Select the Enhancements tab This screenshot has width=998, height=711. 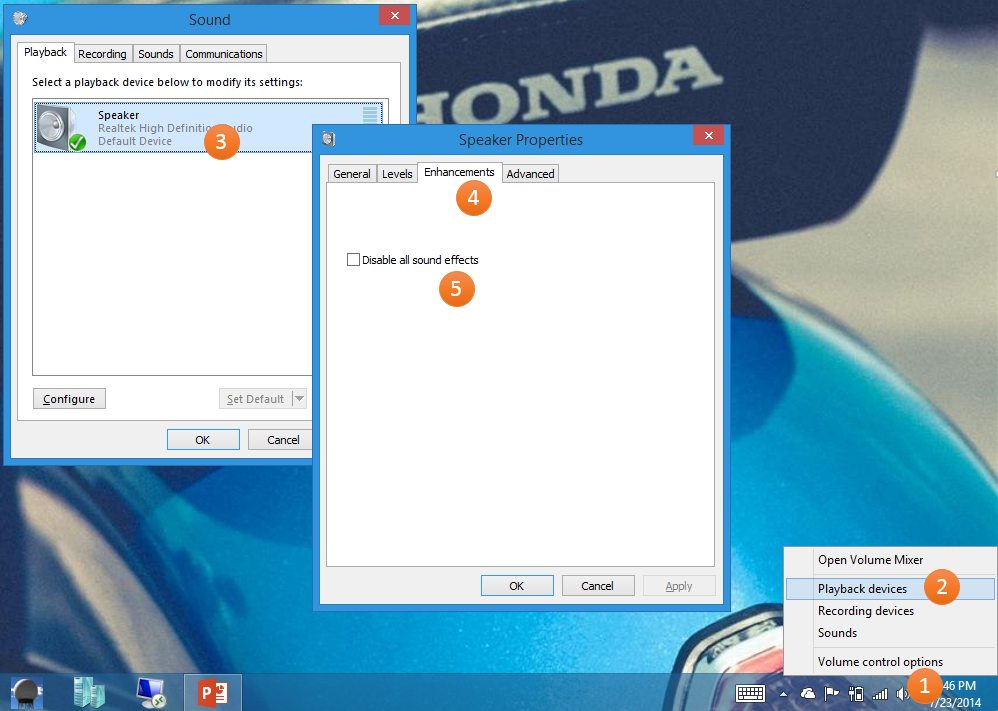[x=460, y=172]
